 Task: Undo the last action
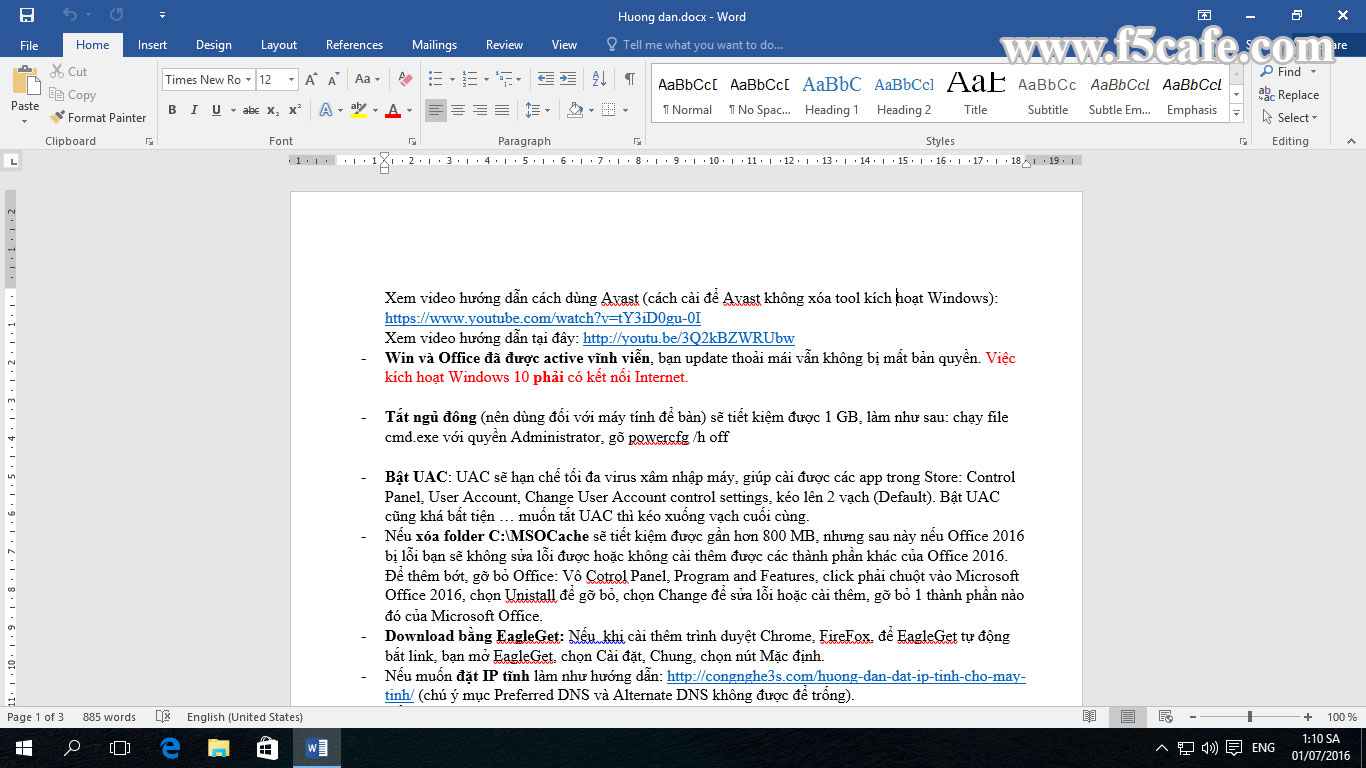pyautogui.click(x=70, y=15)
